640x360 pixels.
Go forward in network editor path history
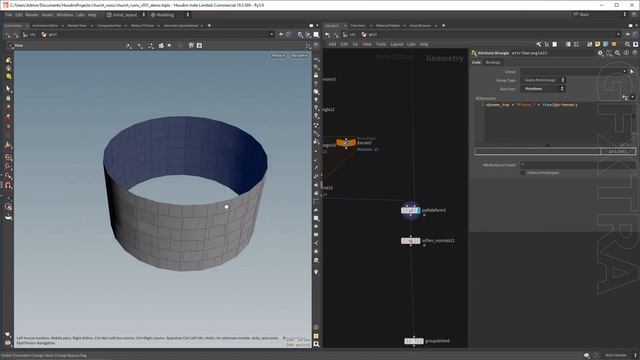point(336,35)
